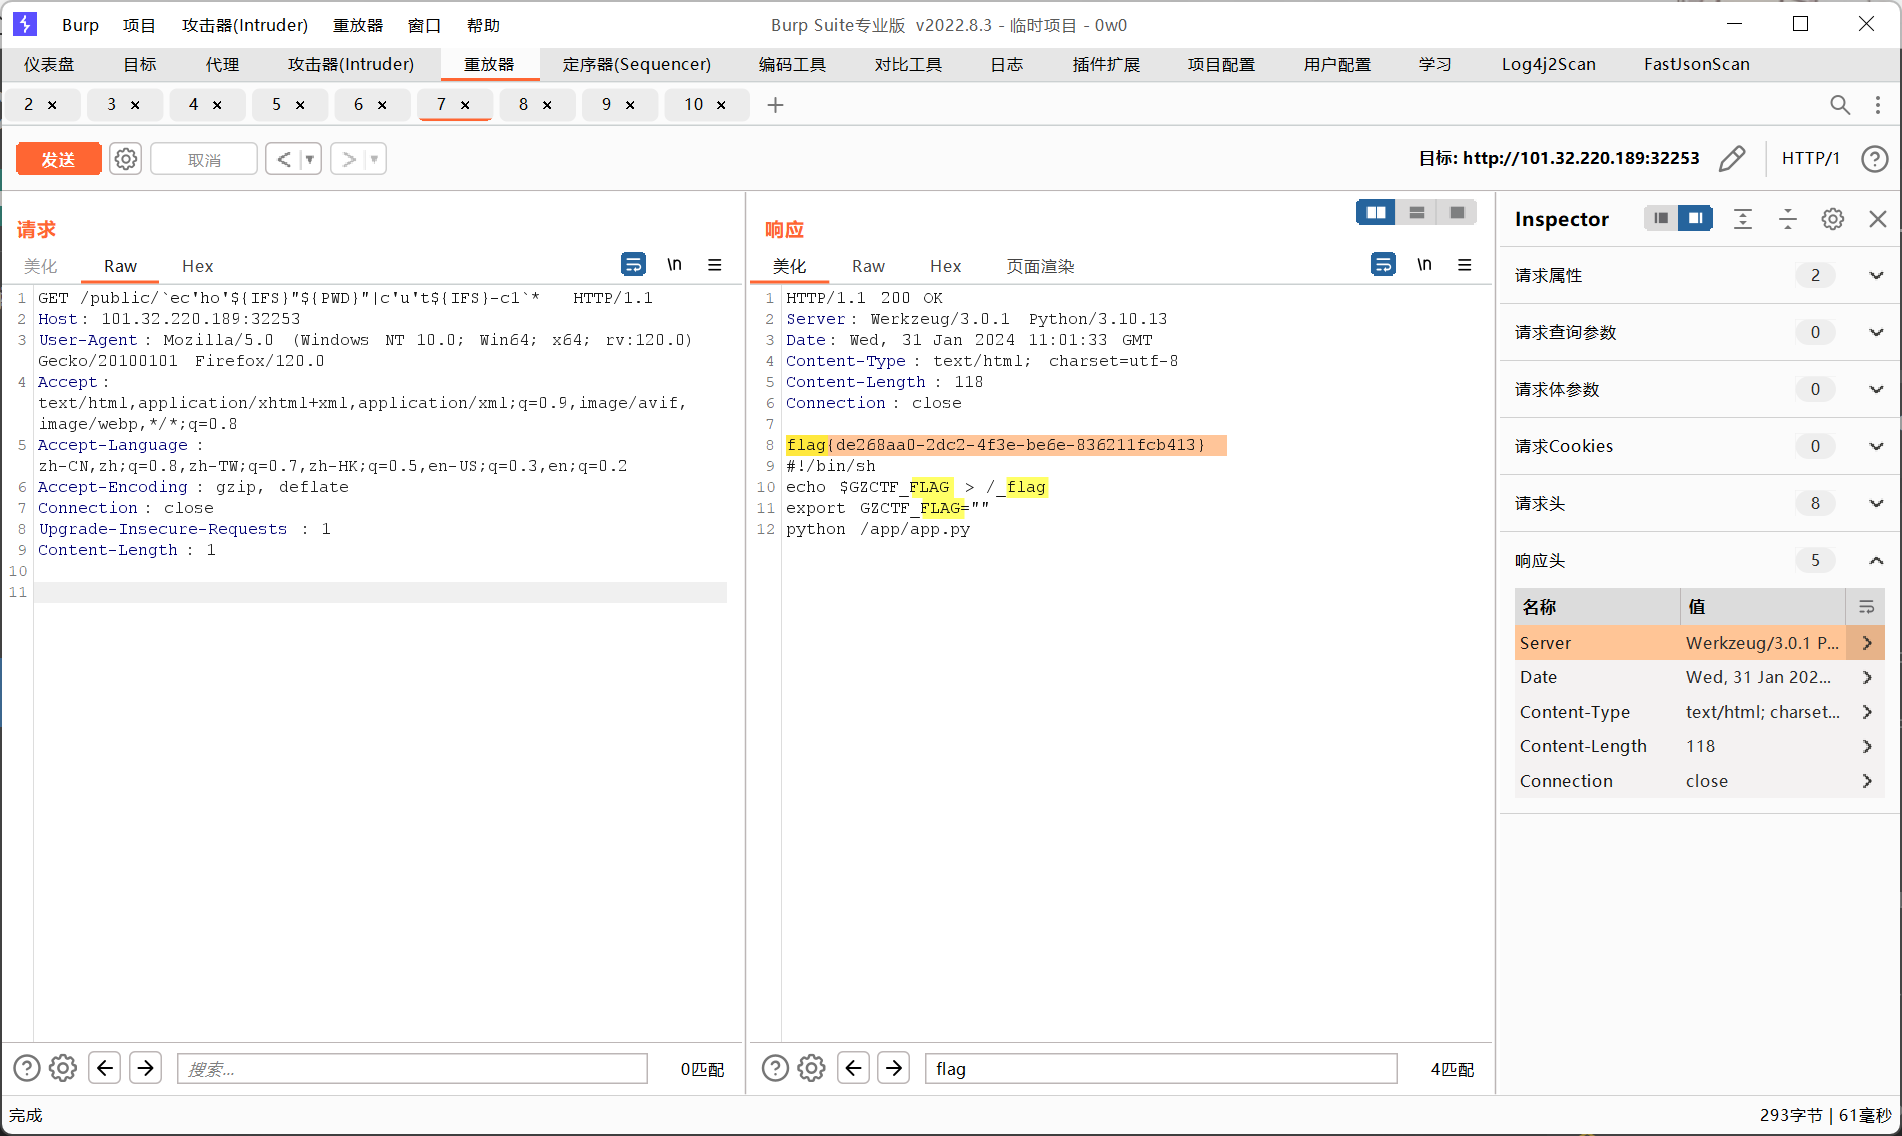Viewport: 1902px width, 1136px height.
Task: Toggle word wrap in request panel
Action: pos(633,264)
